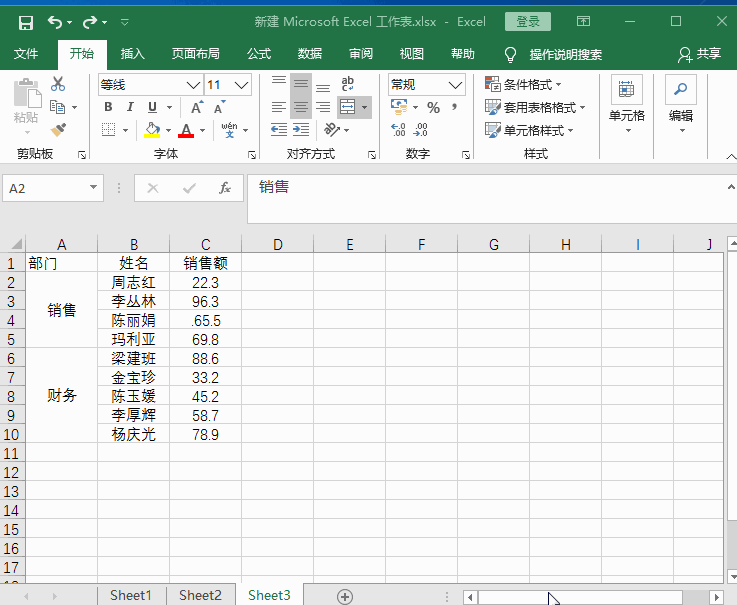The width and height of the screenshot is (737, 605).
Task: Open Cell Styles menu
Action: click(529, 130)
